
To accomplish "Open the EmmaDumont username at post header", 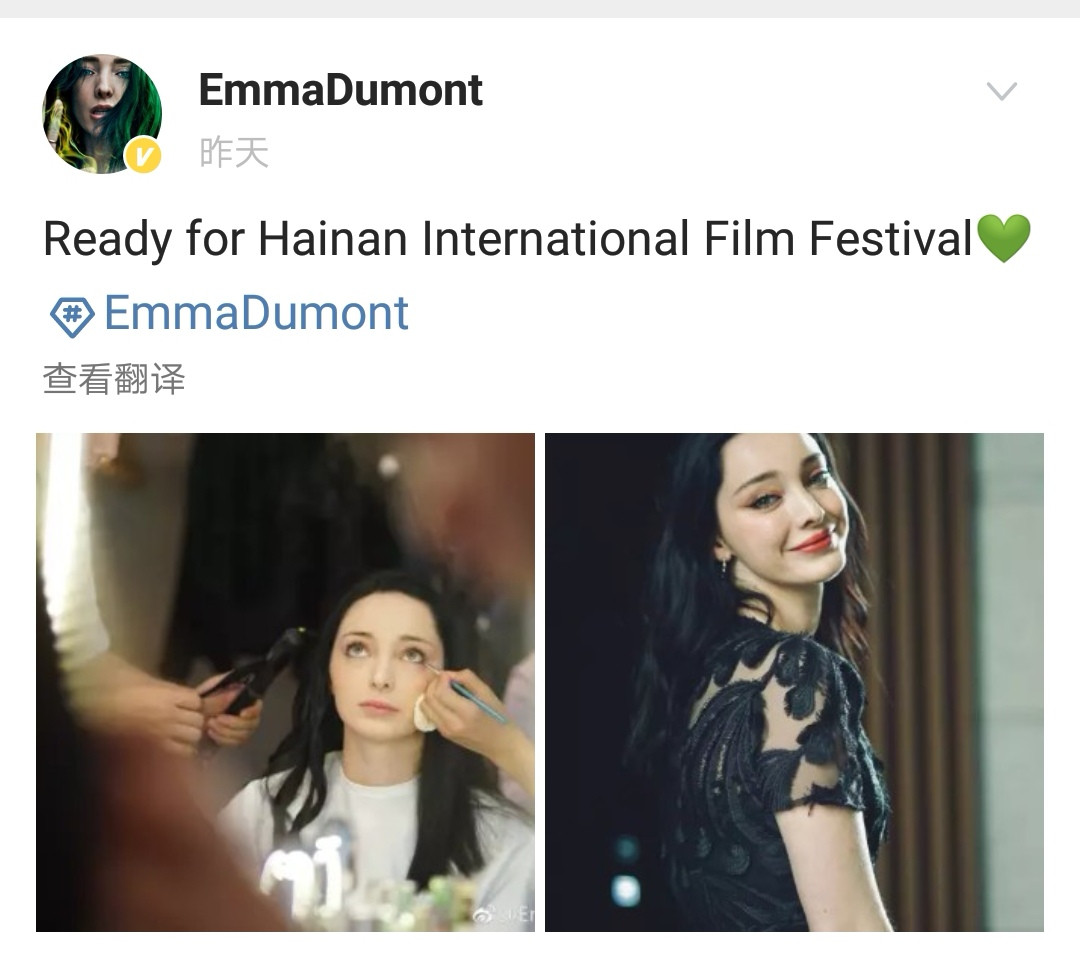I will [340, 90].
